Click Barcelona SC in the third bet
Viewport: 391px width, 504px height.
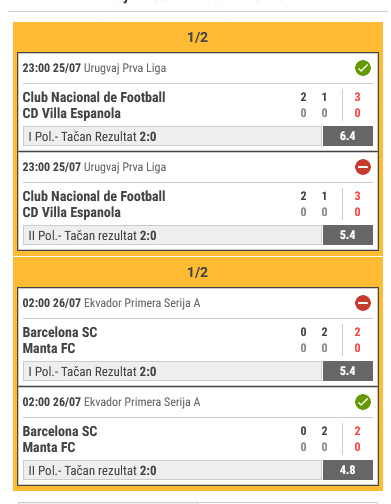[60, 332]
